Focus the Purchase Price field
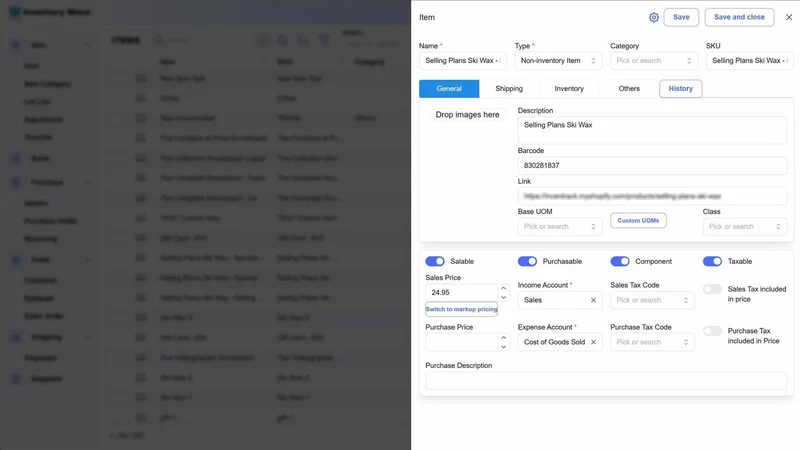This screenshot has width=800, height=450. (x=461, y=342)
